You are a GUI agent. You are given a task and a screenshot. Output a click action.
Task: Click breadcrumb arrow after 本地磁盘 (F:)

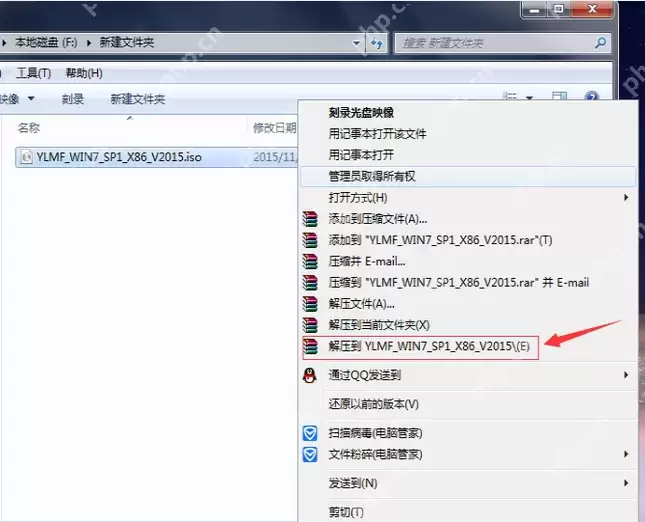[88, 42]
